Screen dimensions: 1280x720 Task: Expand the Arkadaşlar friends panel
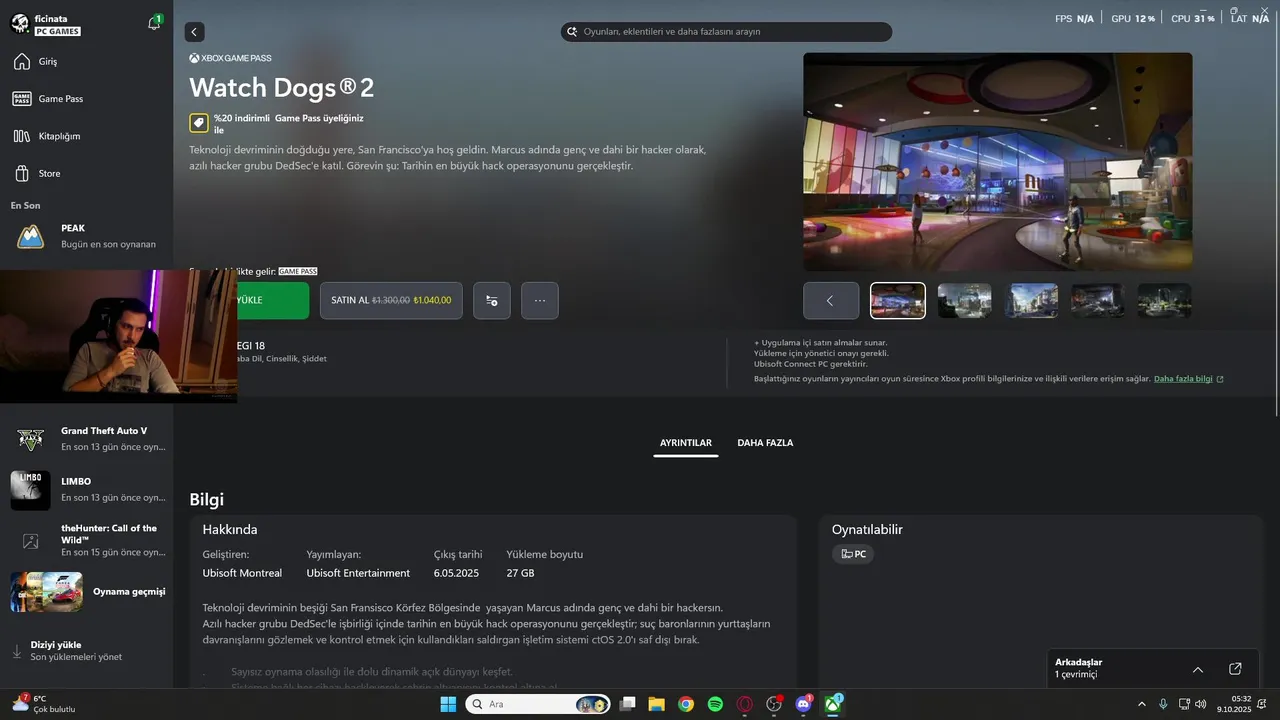coord(1198,669)
